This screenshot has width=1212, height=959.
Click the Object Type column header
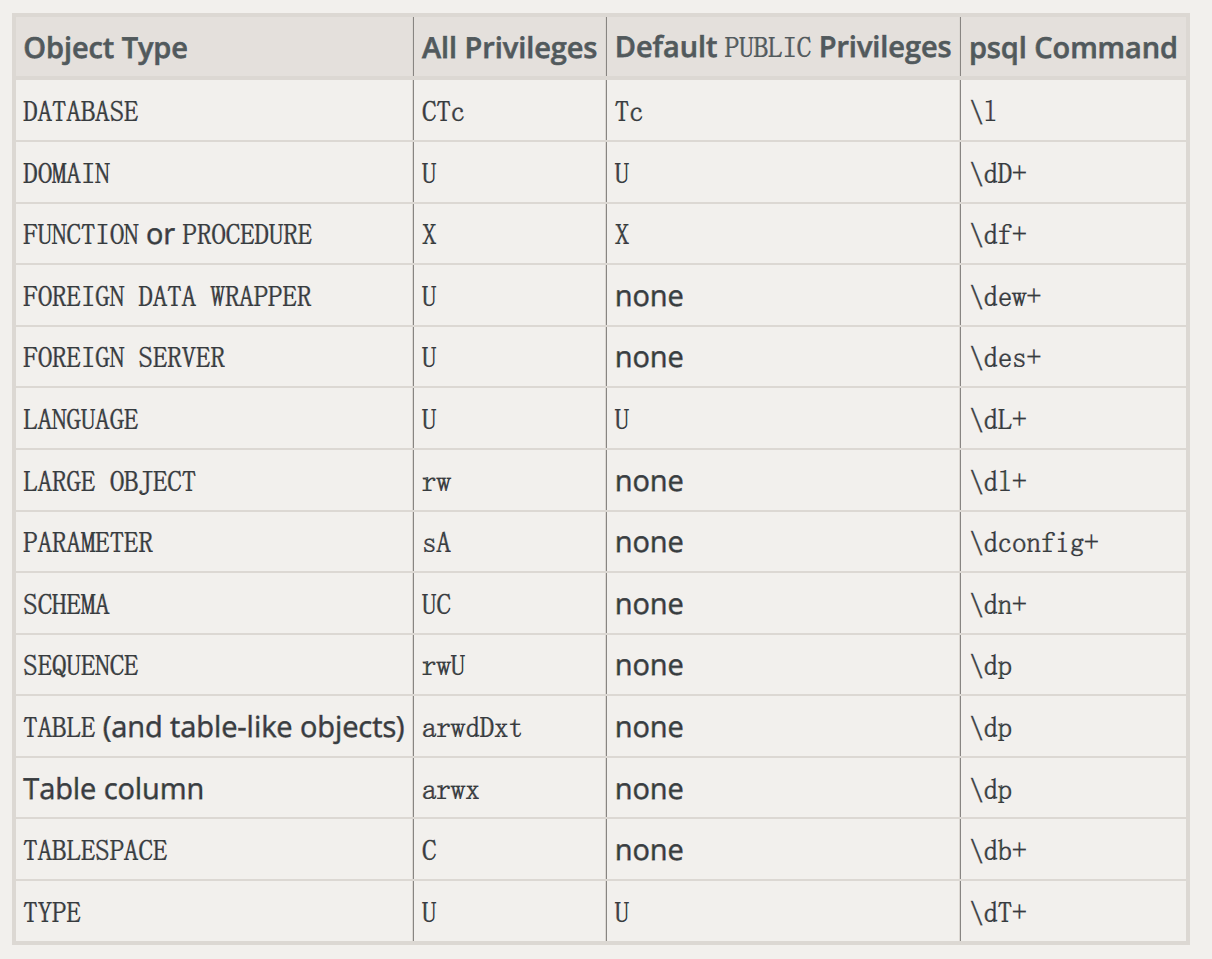106,48
